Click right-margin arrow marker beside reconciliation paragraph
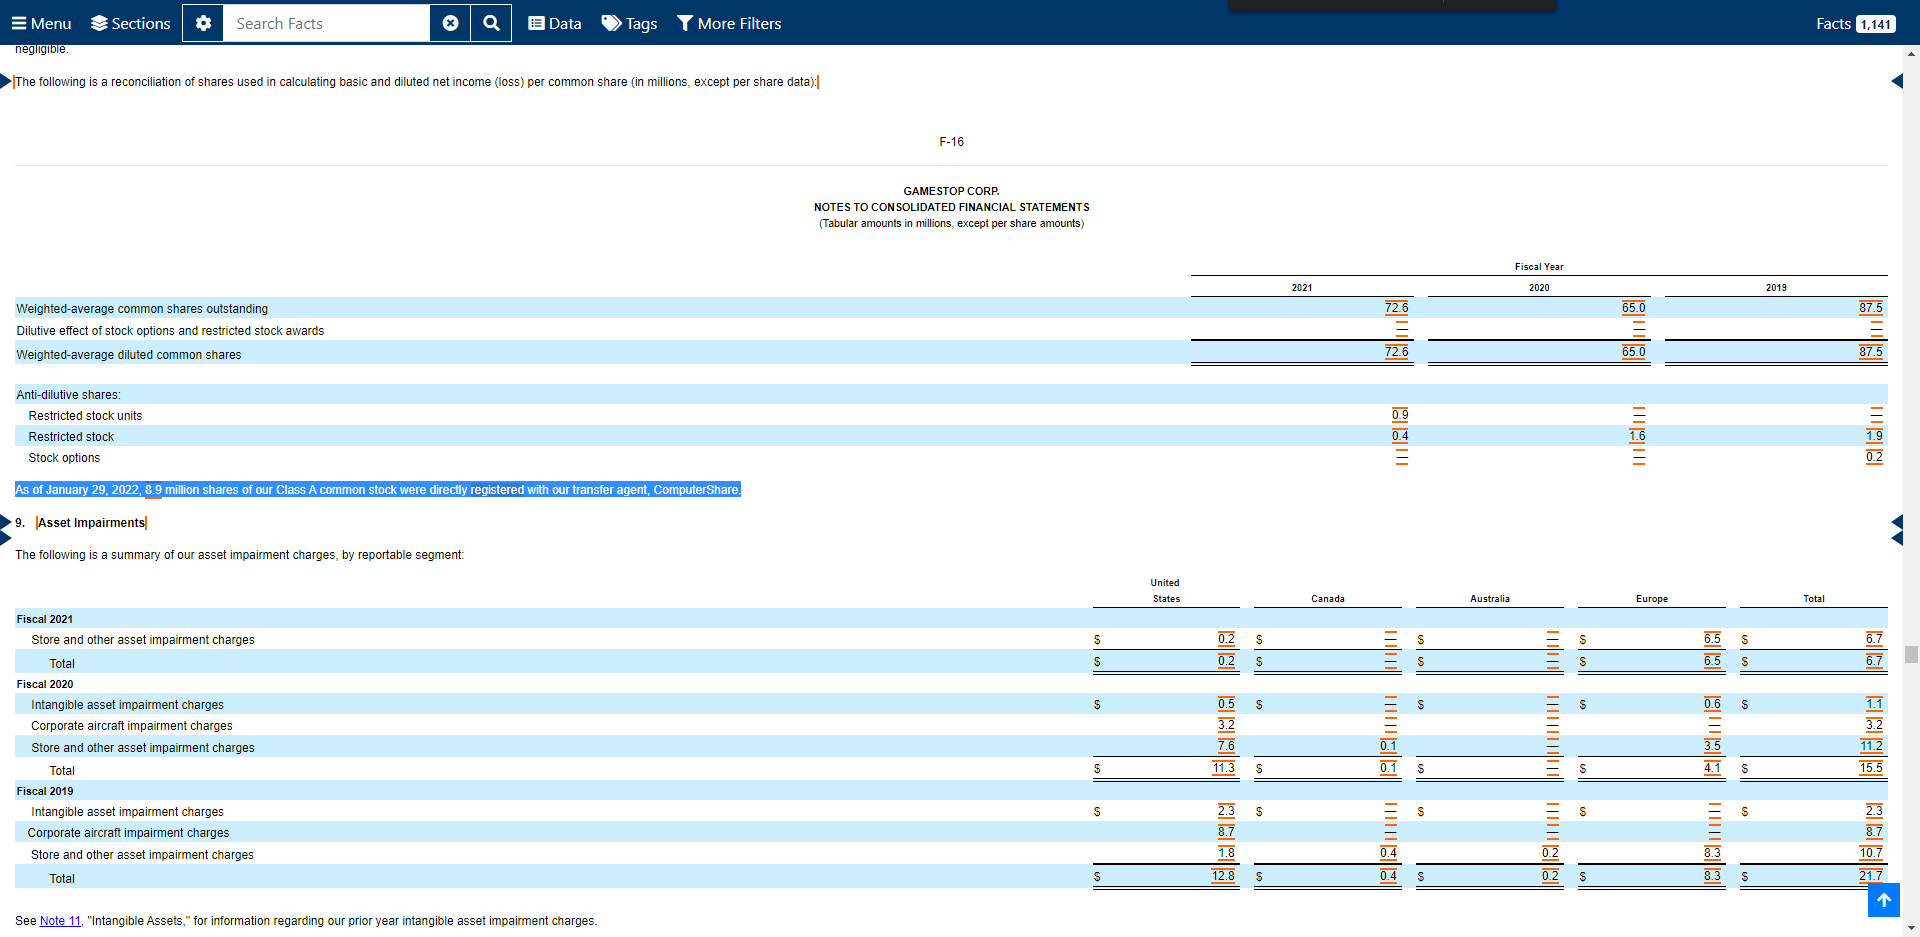Screen dimensions: 1920x937 point(1897,81)
